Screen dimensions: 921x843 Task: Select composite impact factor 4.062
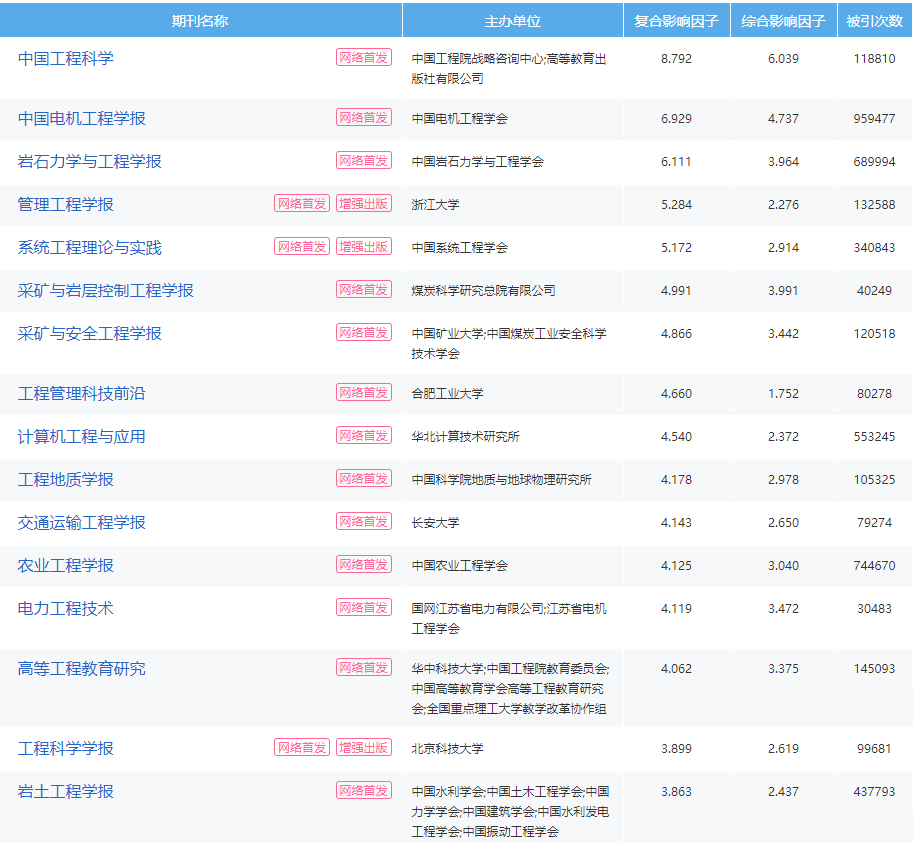[x=677, y=669]
